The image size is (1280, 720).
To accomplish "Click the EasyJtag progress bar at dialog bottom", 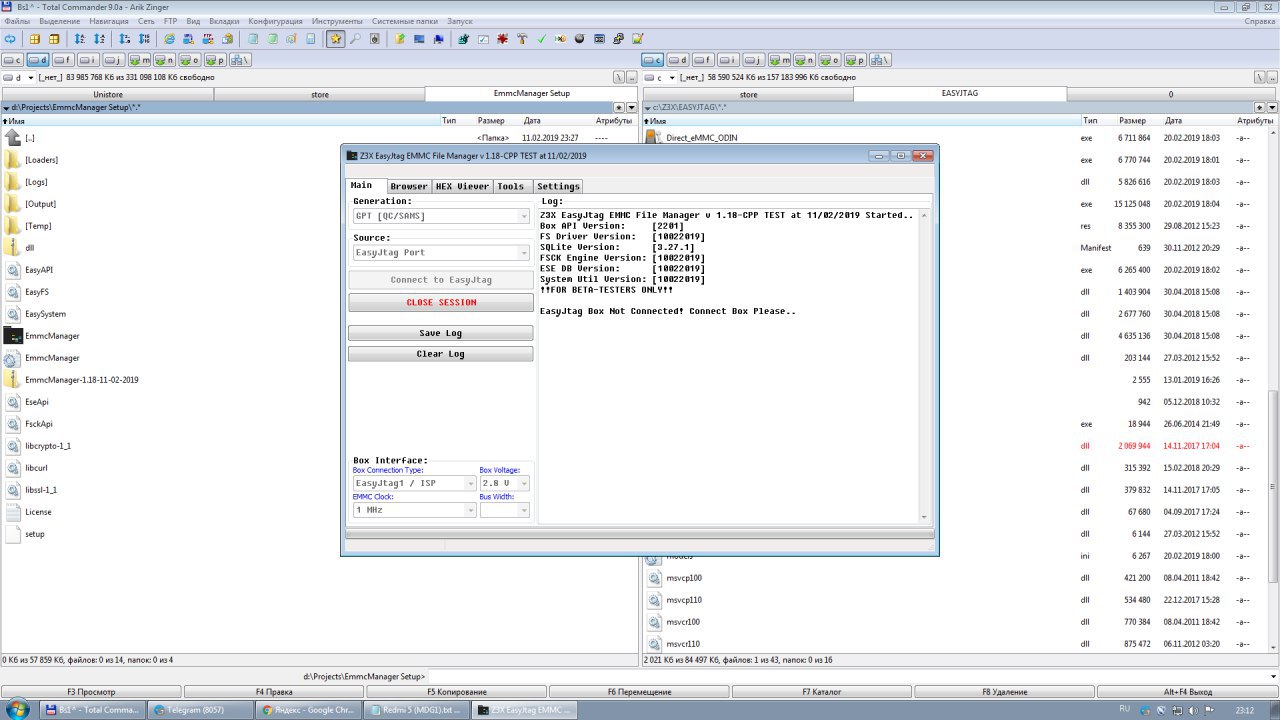I will click(638, 535).
